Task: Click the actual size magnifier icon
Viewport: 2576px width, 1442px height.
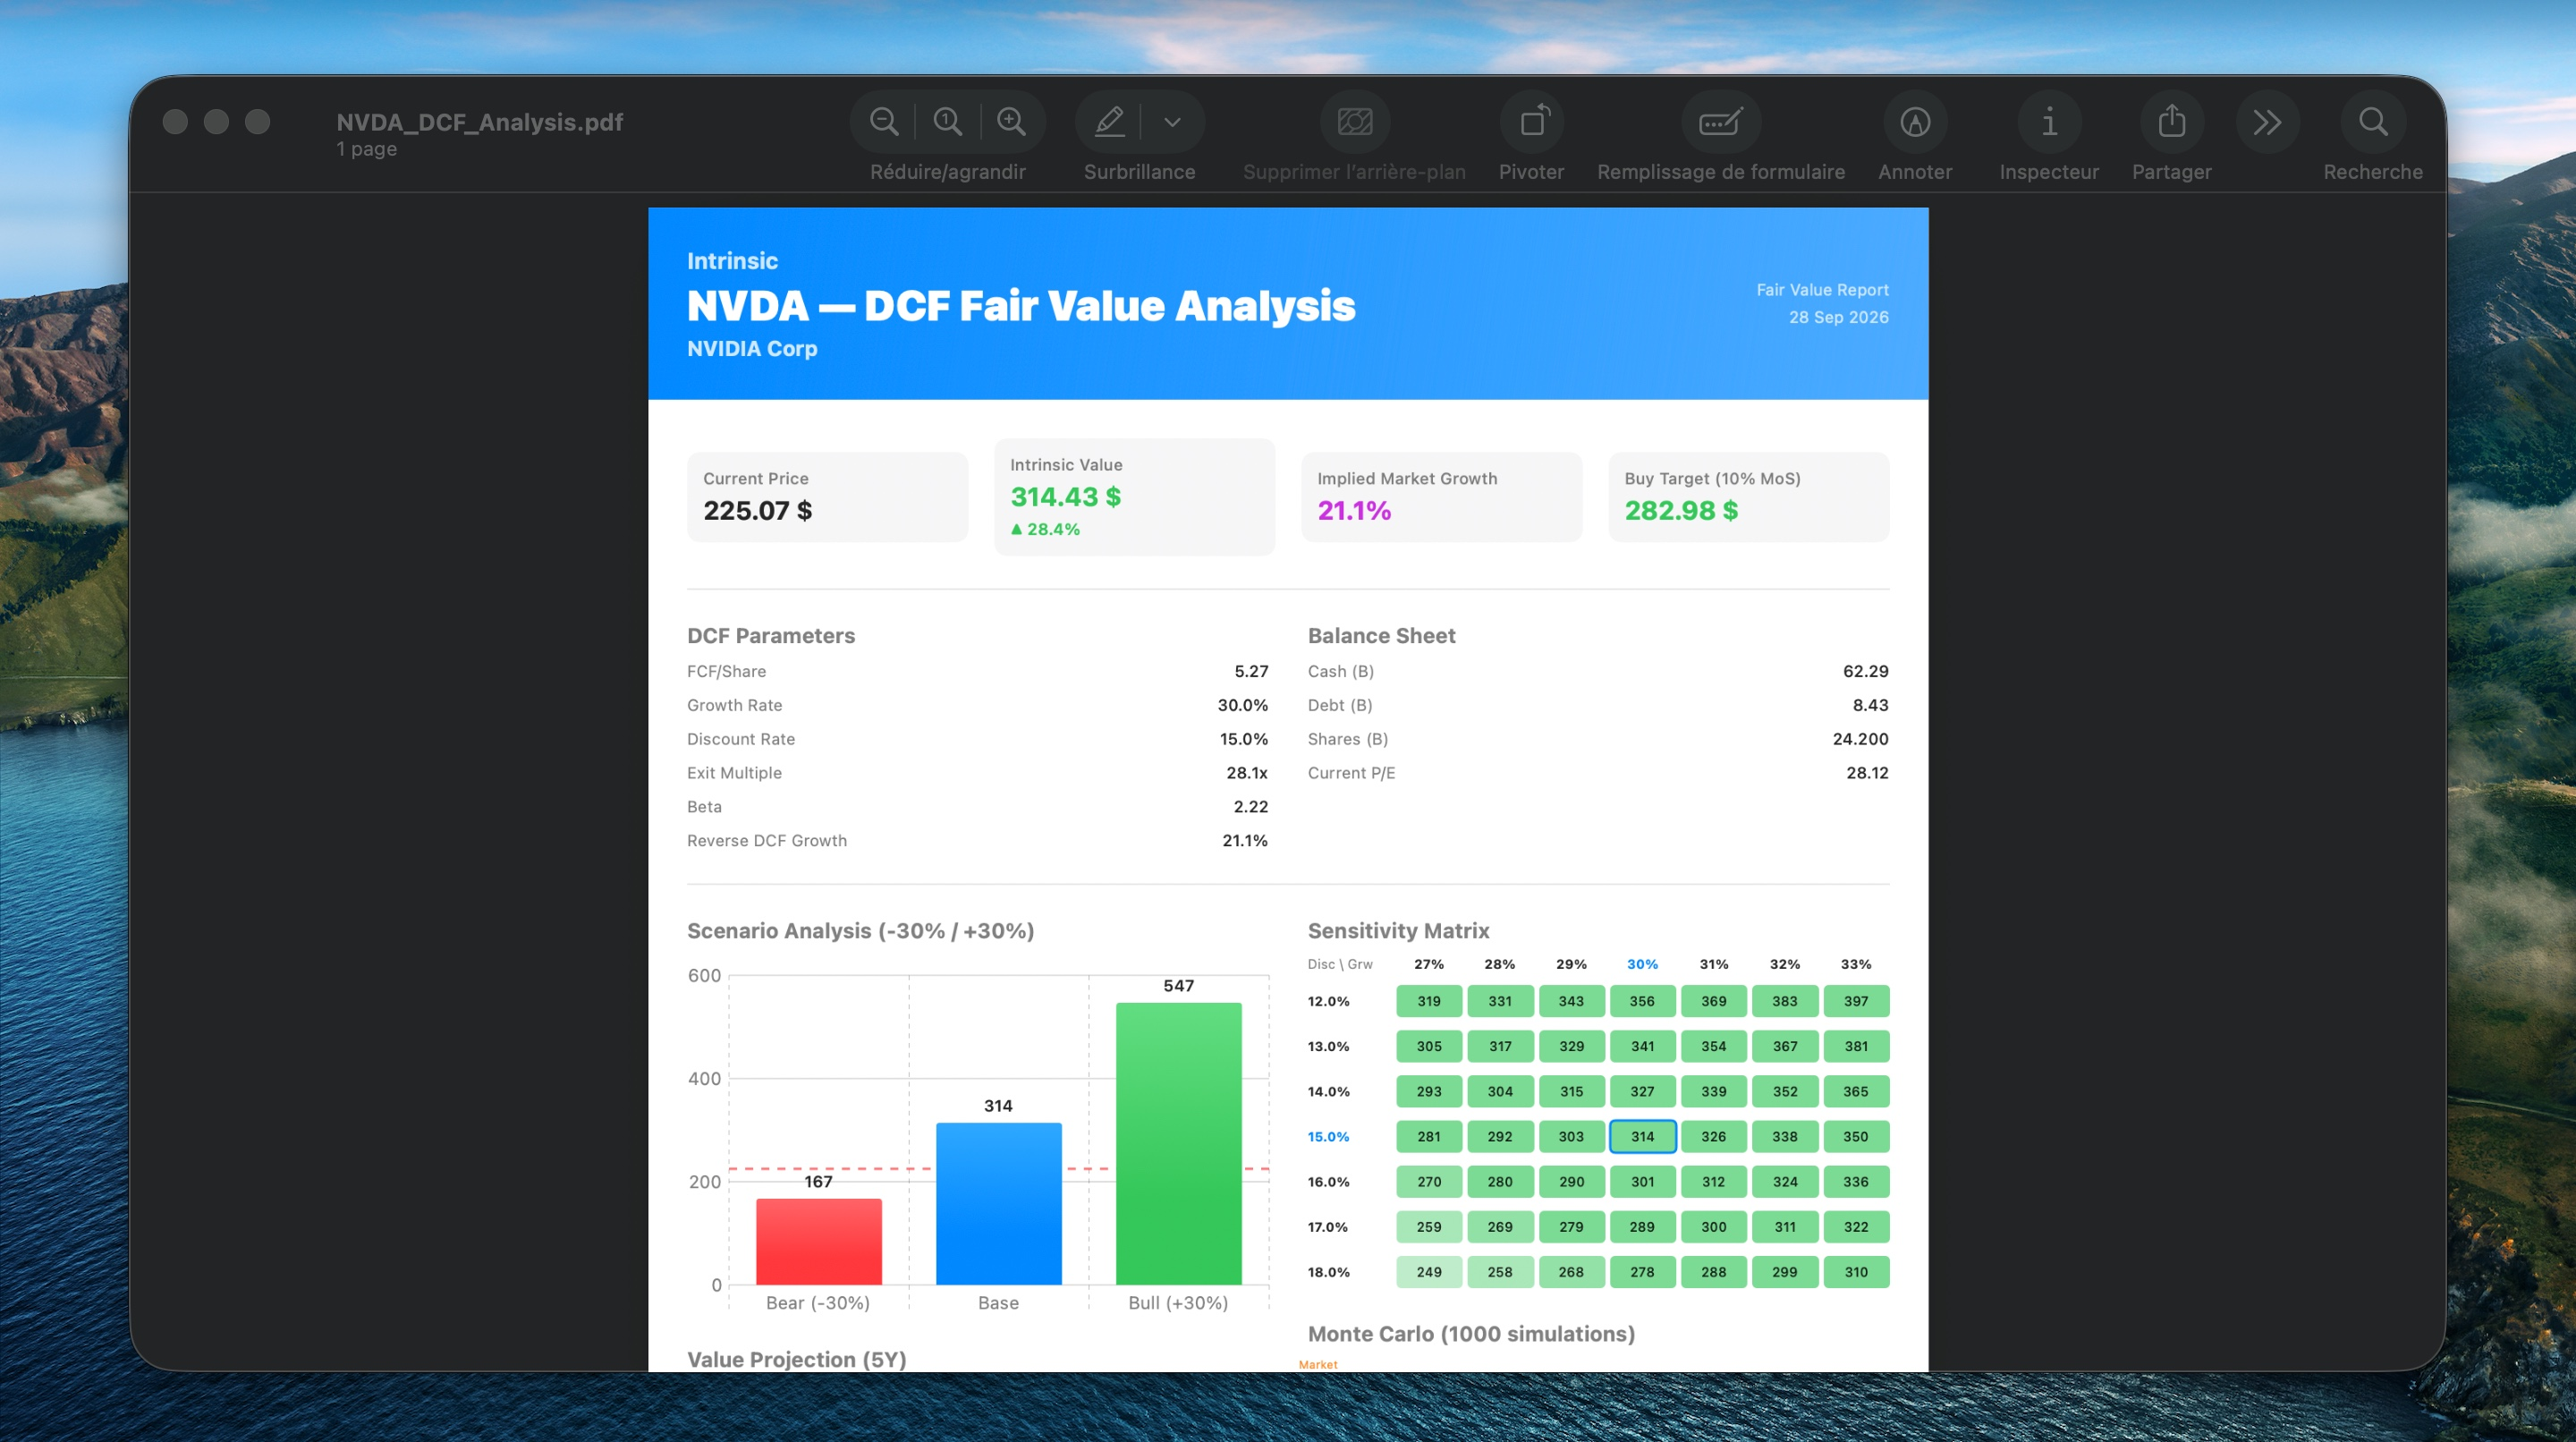Action: (947, 122)
